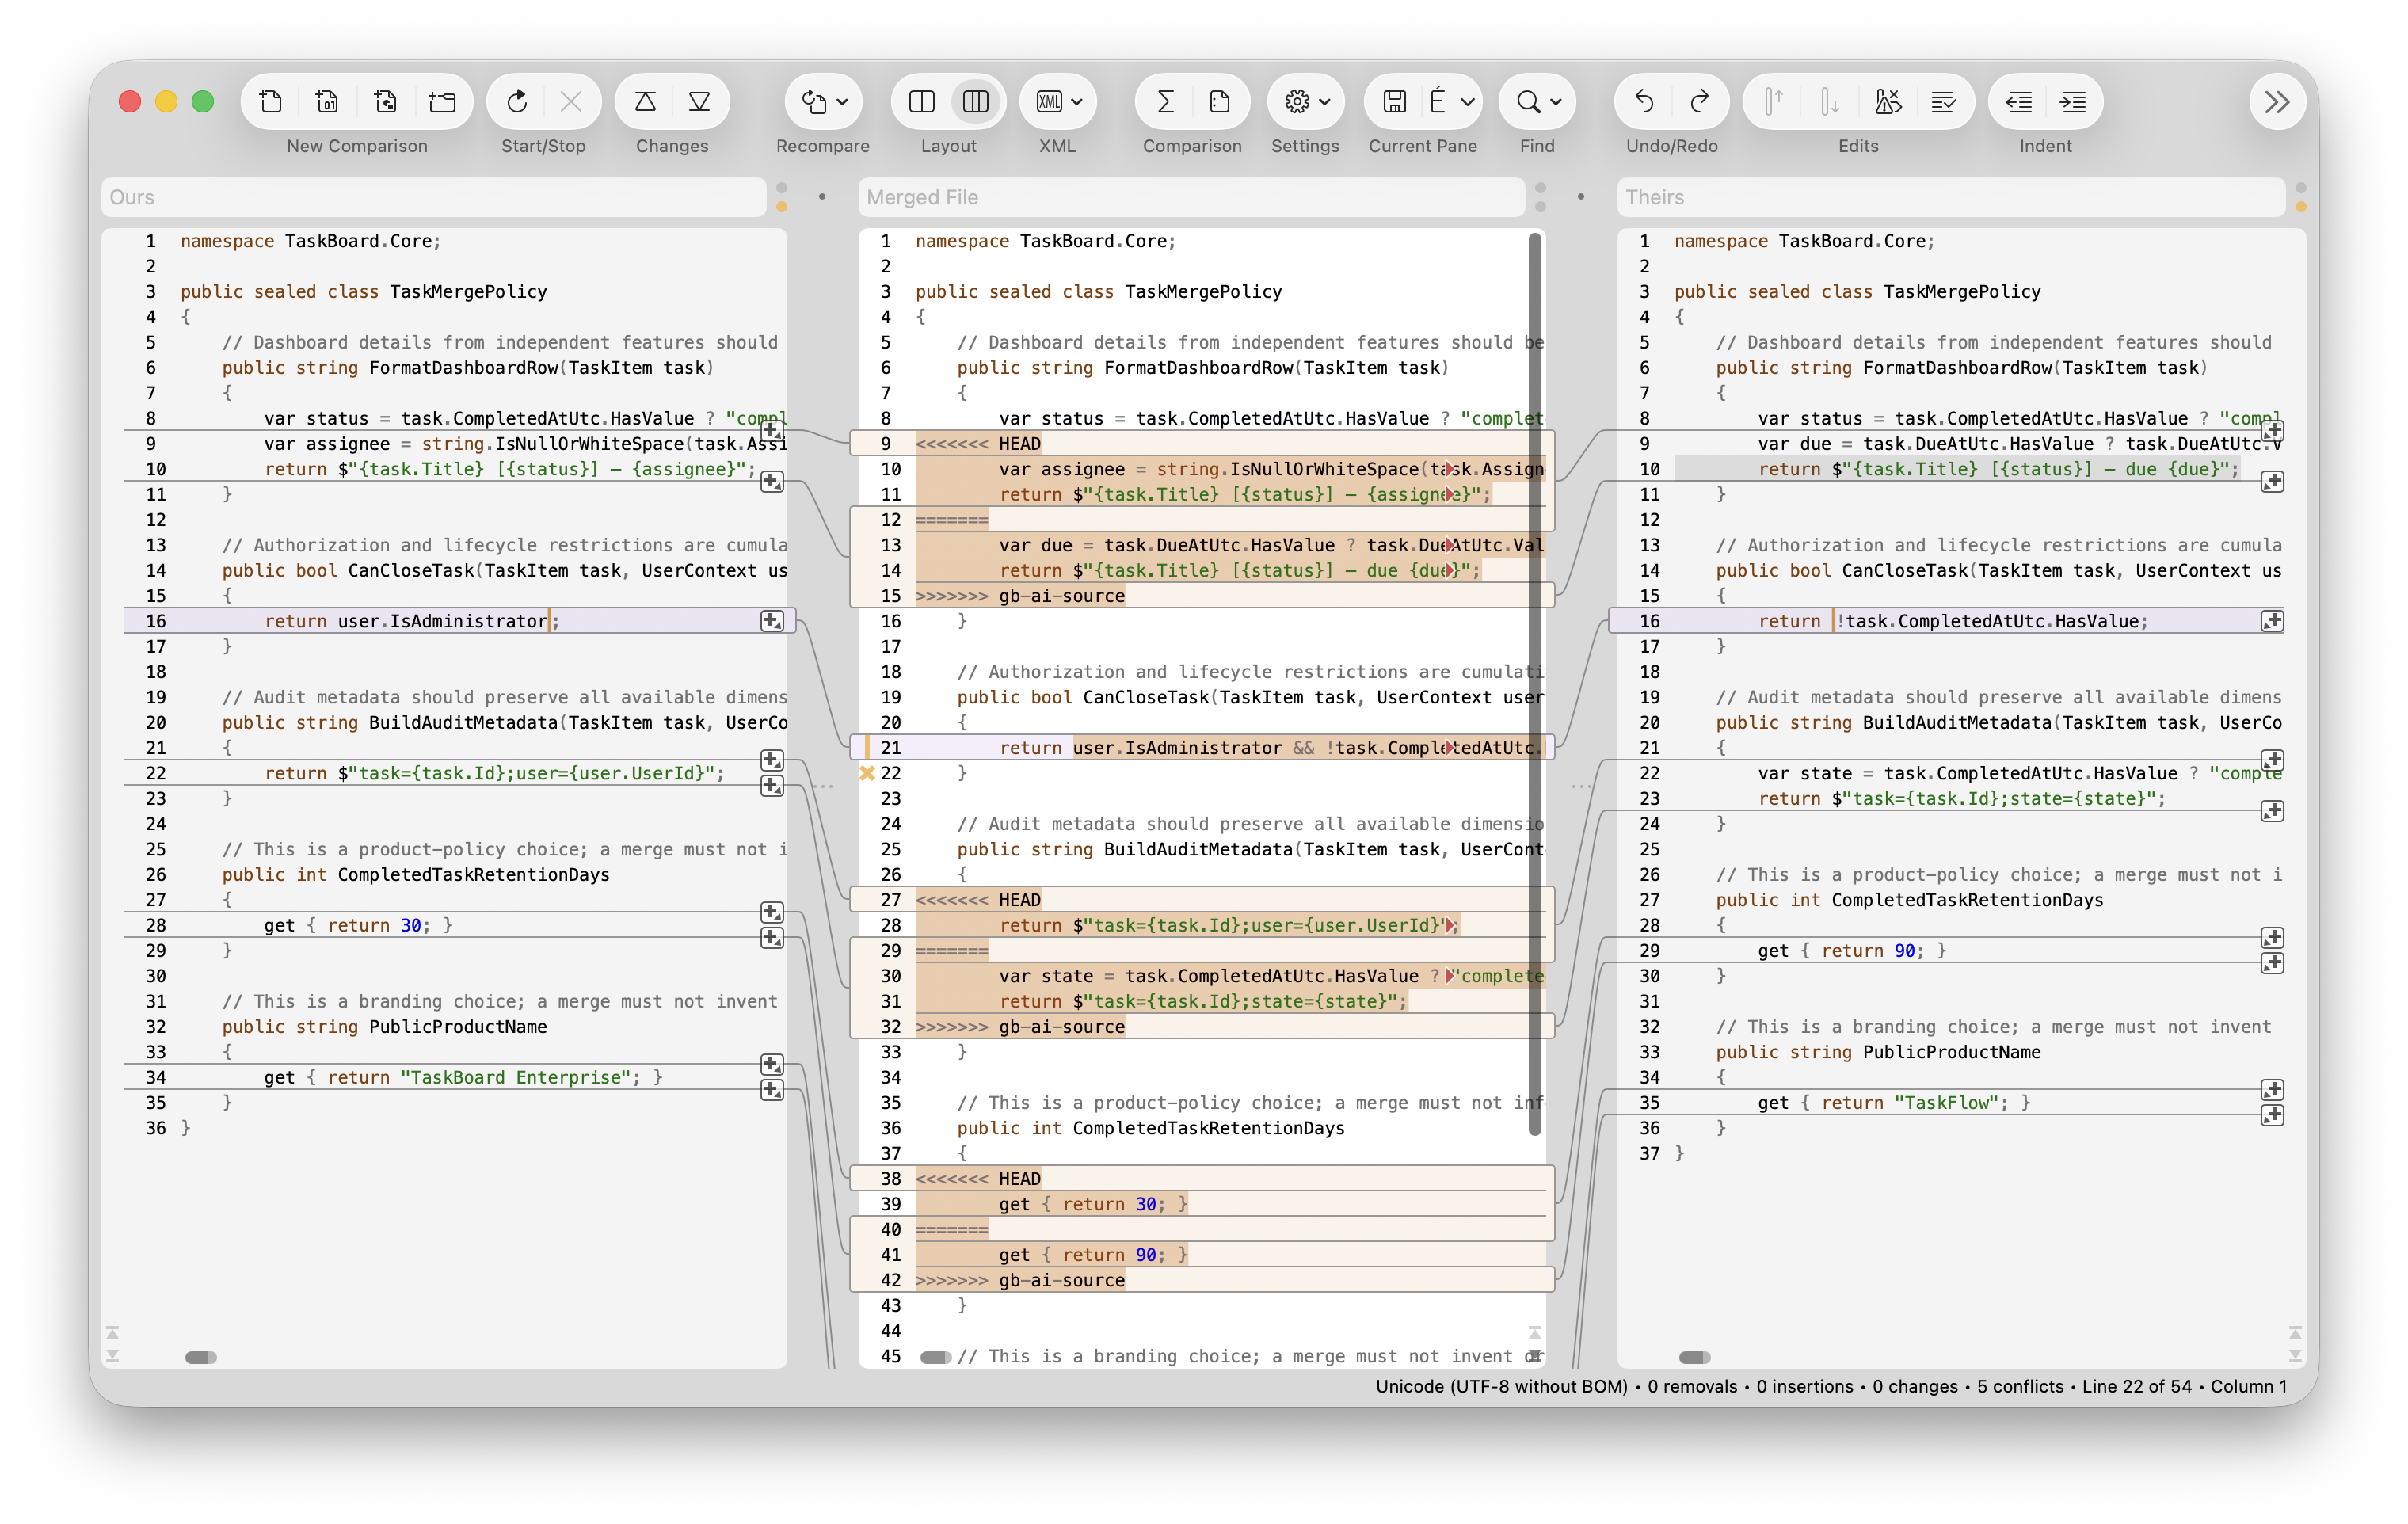2408x1524 pixels.
Task: Click Ours merge plus icon above line 34
Action: click(x=772, y=1064)
